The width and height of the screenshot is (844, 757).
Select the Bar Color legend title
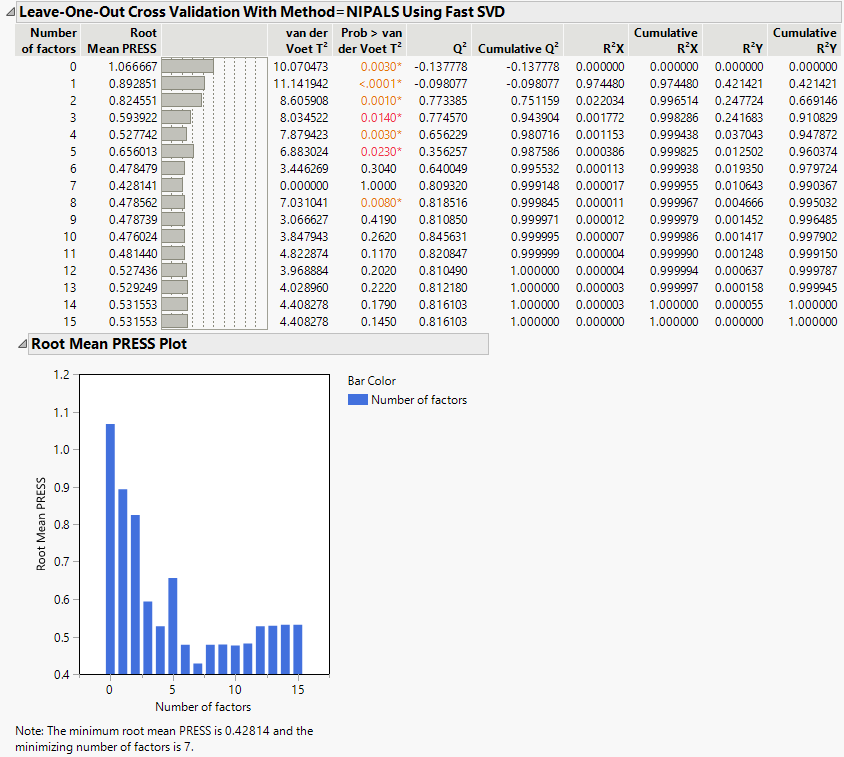click(x=371, y=381)
